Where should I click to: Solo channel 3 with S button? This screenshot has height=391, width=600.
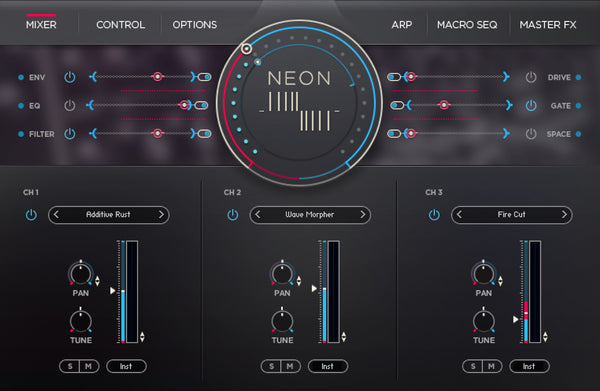[x=473, y=366]
